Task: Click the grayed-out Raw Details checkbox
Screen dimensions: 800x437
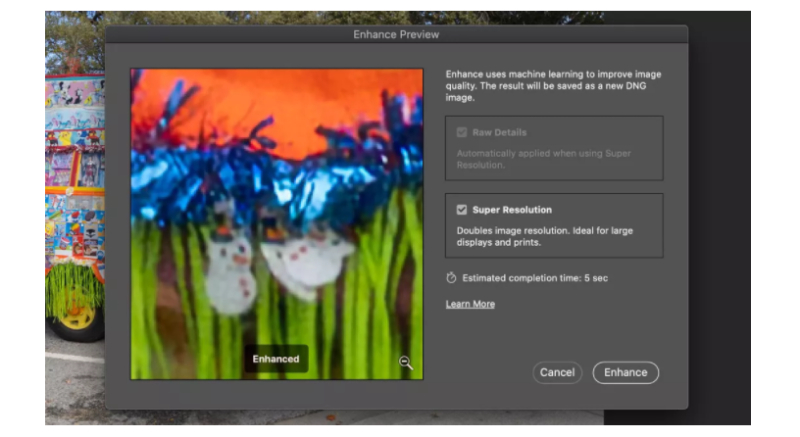Action: tap(461, 132)
